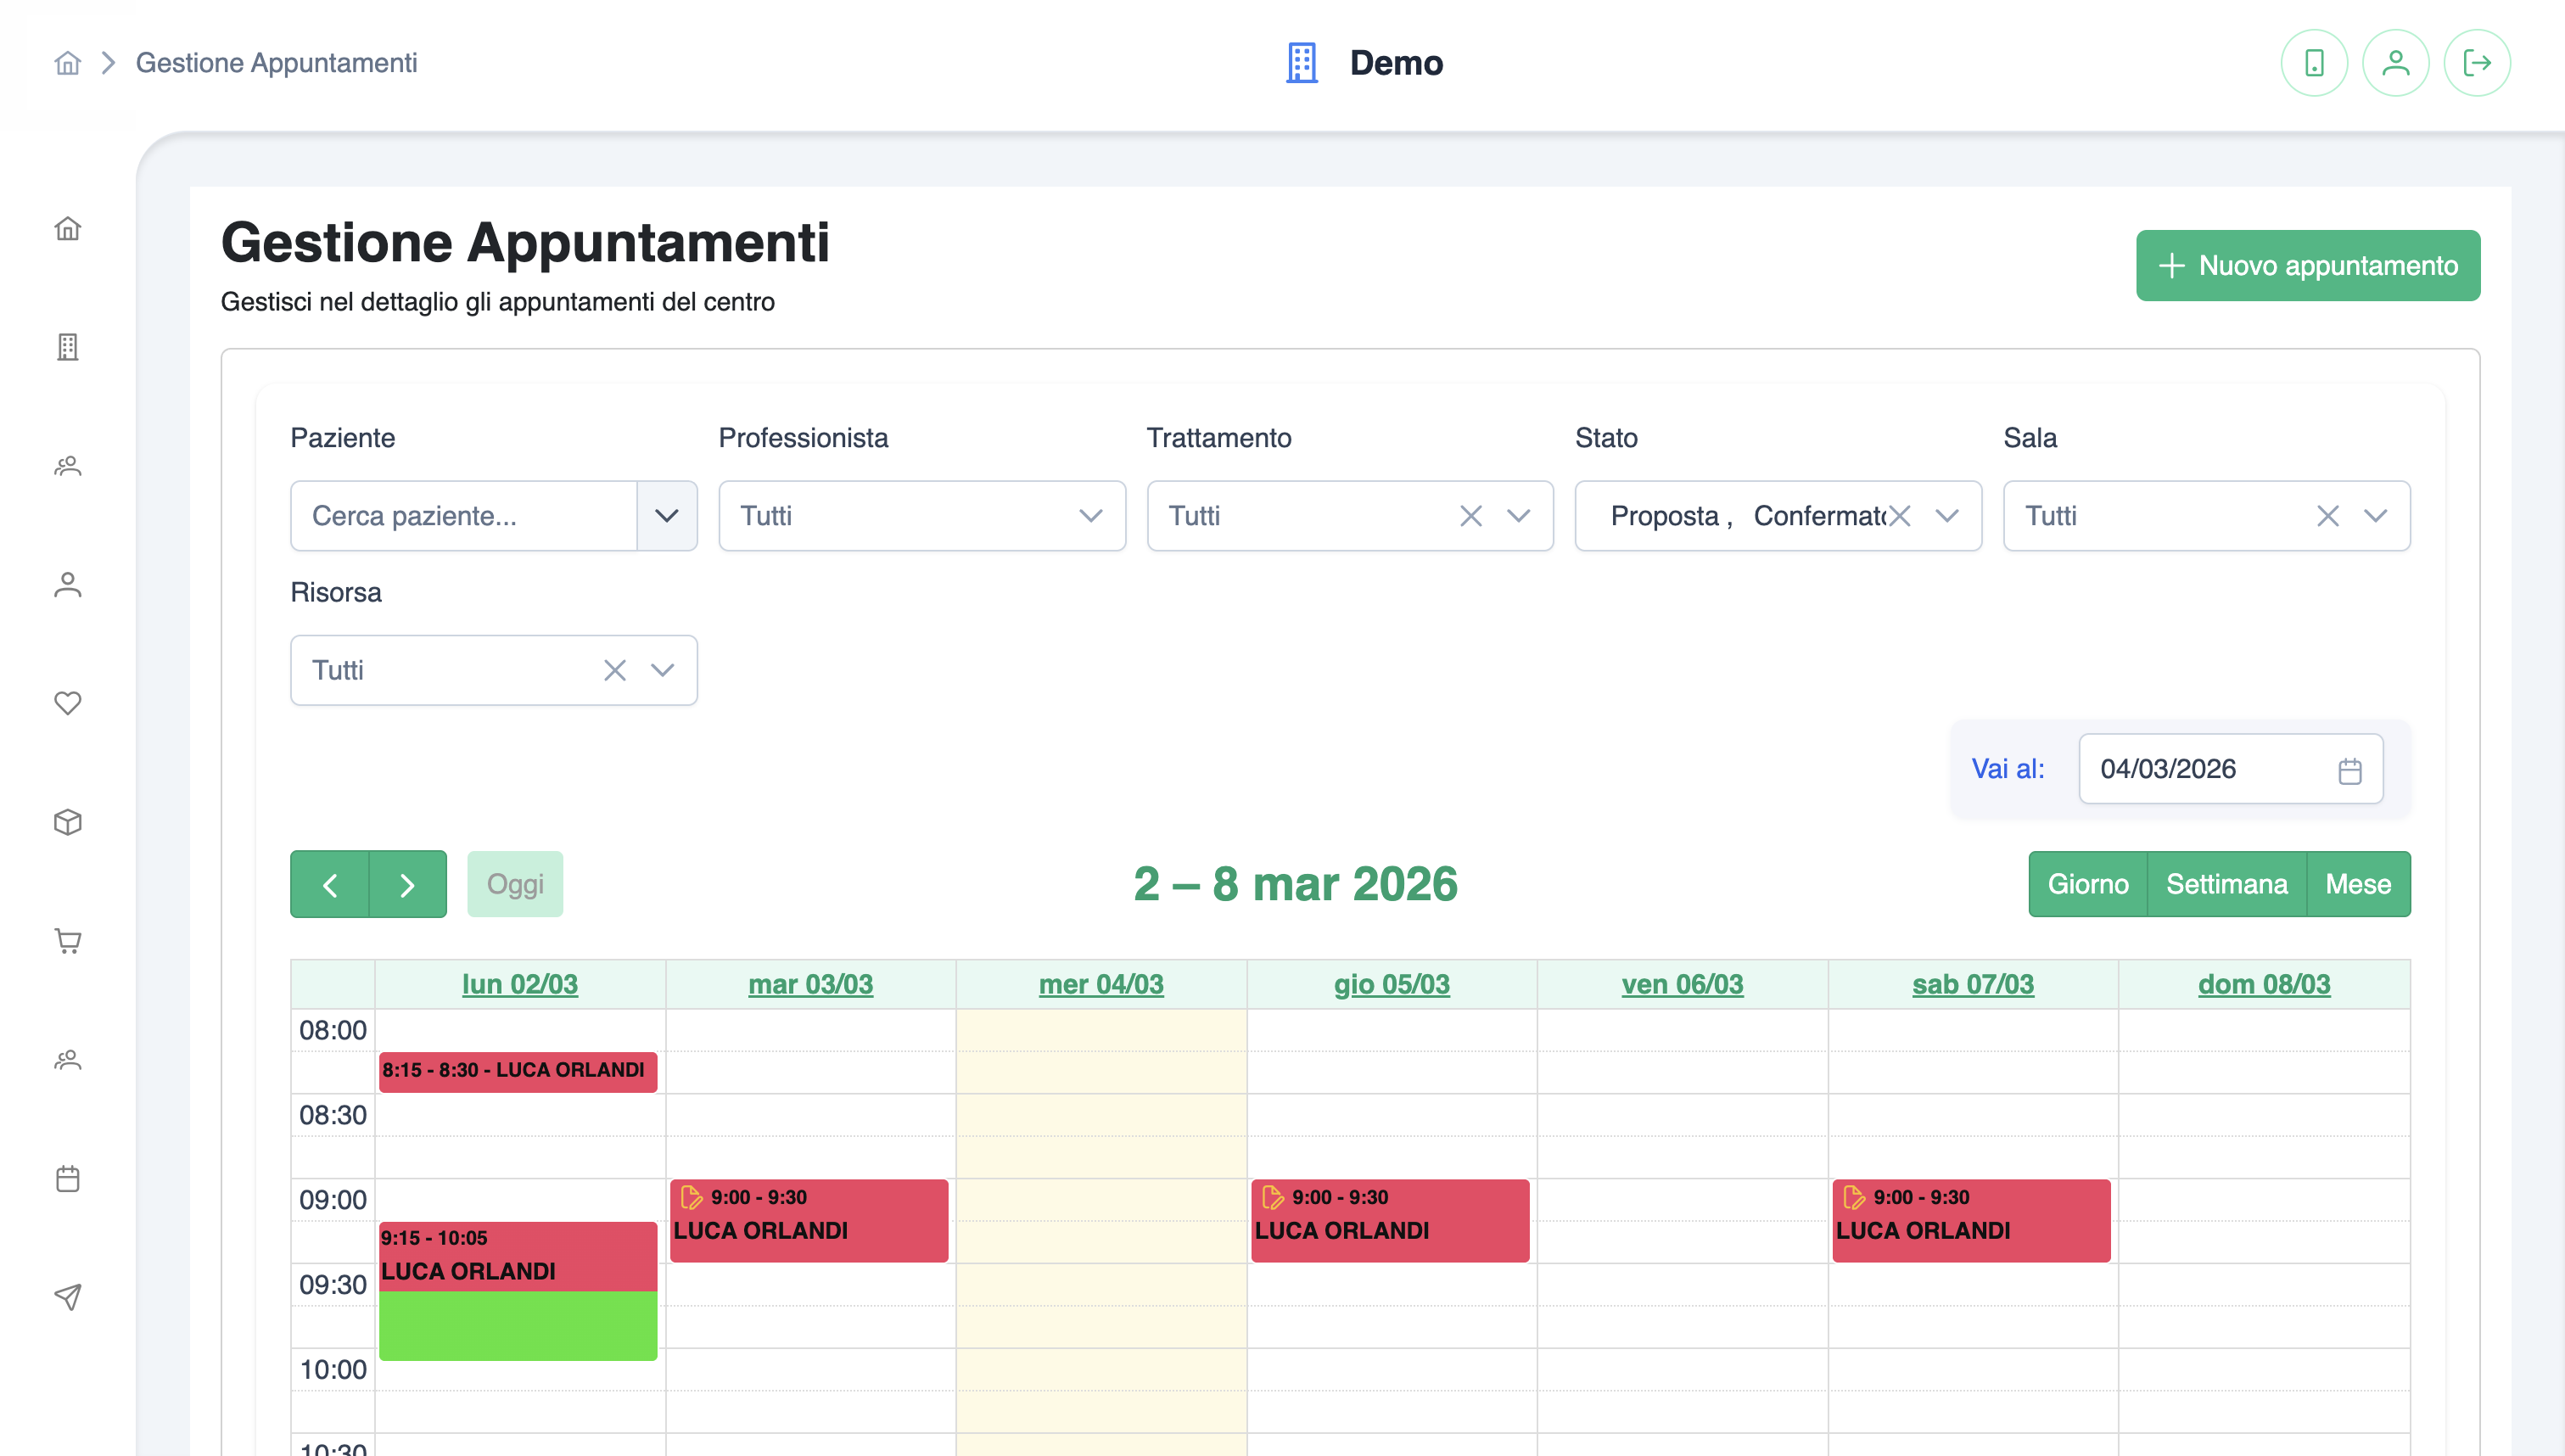Click the home icon in the breadcrumb
Screen dimensions: 2565x1456
pyautogui.click(x=67, y=63)
